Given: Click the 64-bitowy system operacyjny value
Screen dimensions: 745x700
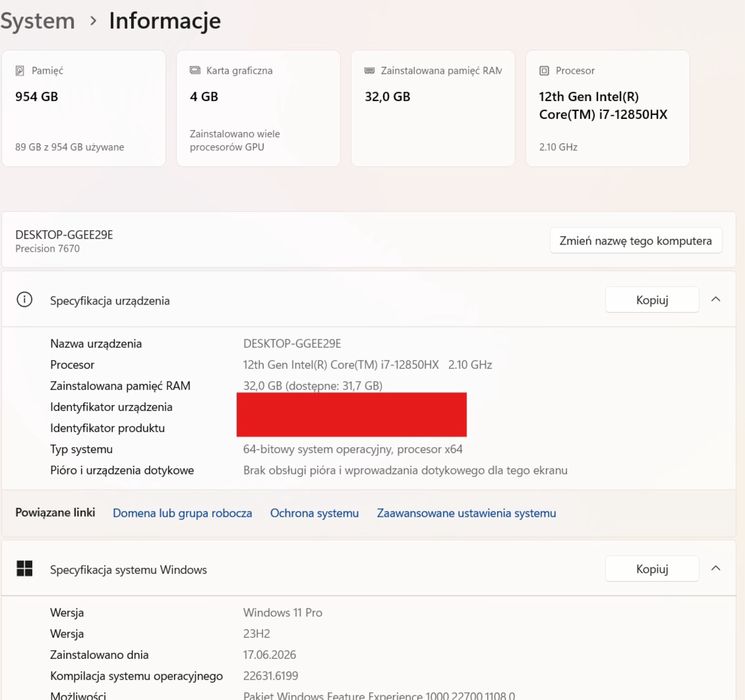Looking at the screenshot, I should [353, 449].
